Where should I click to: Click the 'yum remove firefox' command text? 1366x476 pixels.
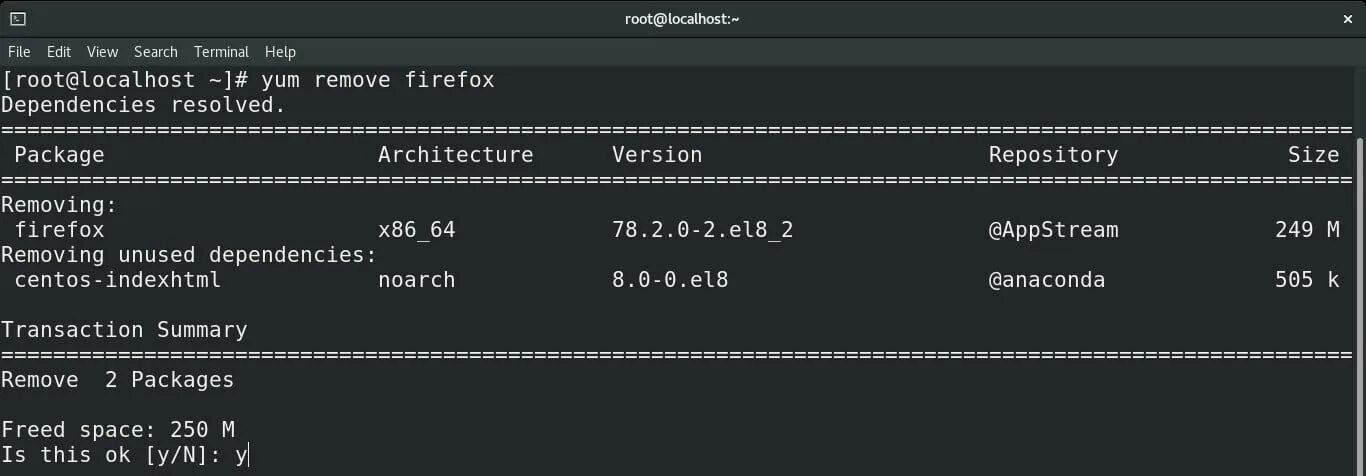point(377,80)
